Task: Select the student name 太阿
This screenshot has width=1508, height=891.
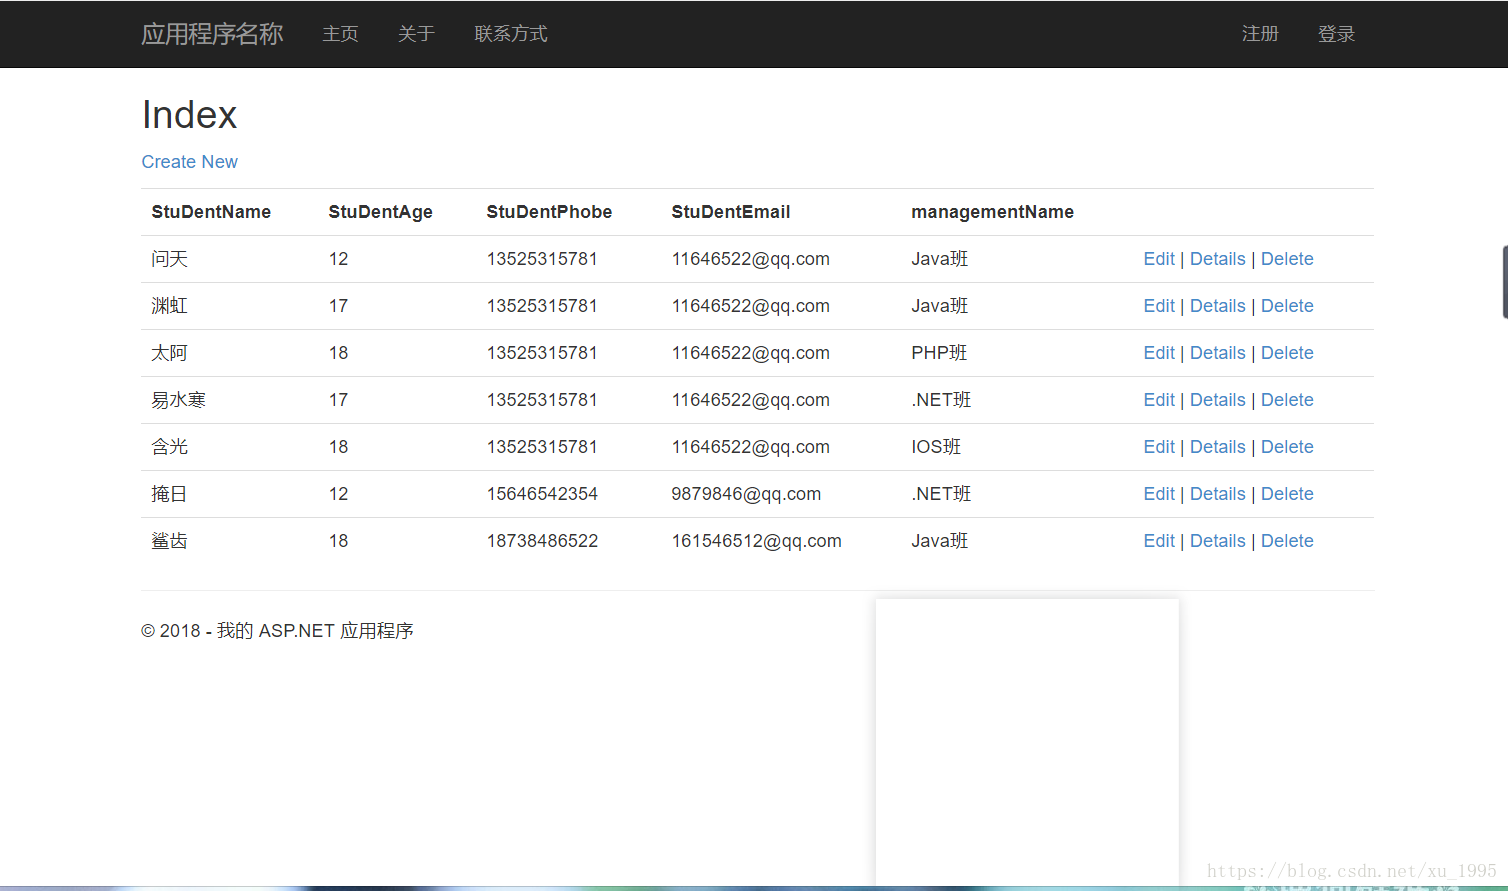Action: (170, 353)
